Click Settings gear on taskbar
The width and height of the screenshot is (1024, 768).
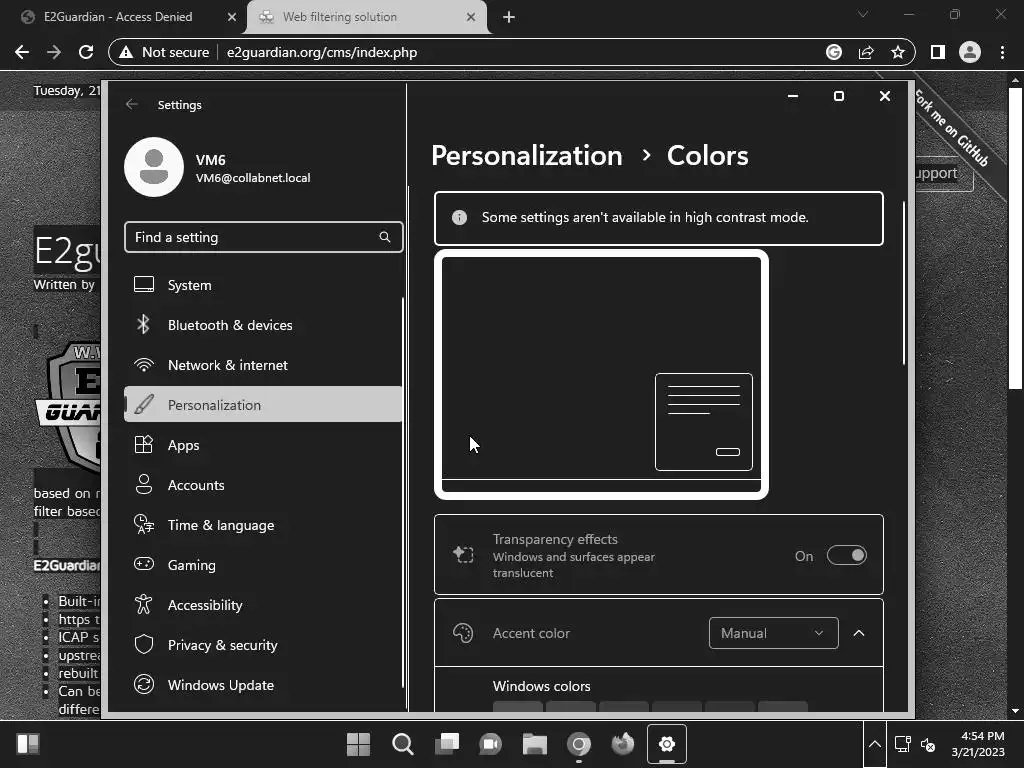(x=667, y=744)
